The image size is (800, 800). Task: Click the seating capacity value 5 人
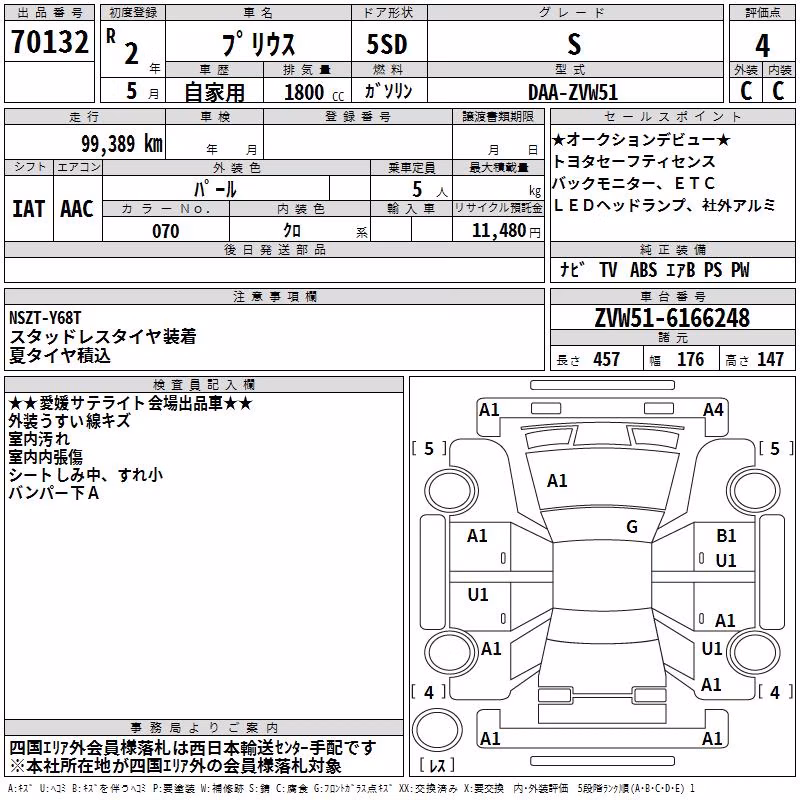pyautogui.click(x=429, y=189)
